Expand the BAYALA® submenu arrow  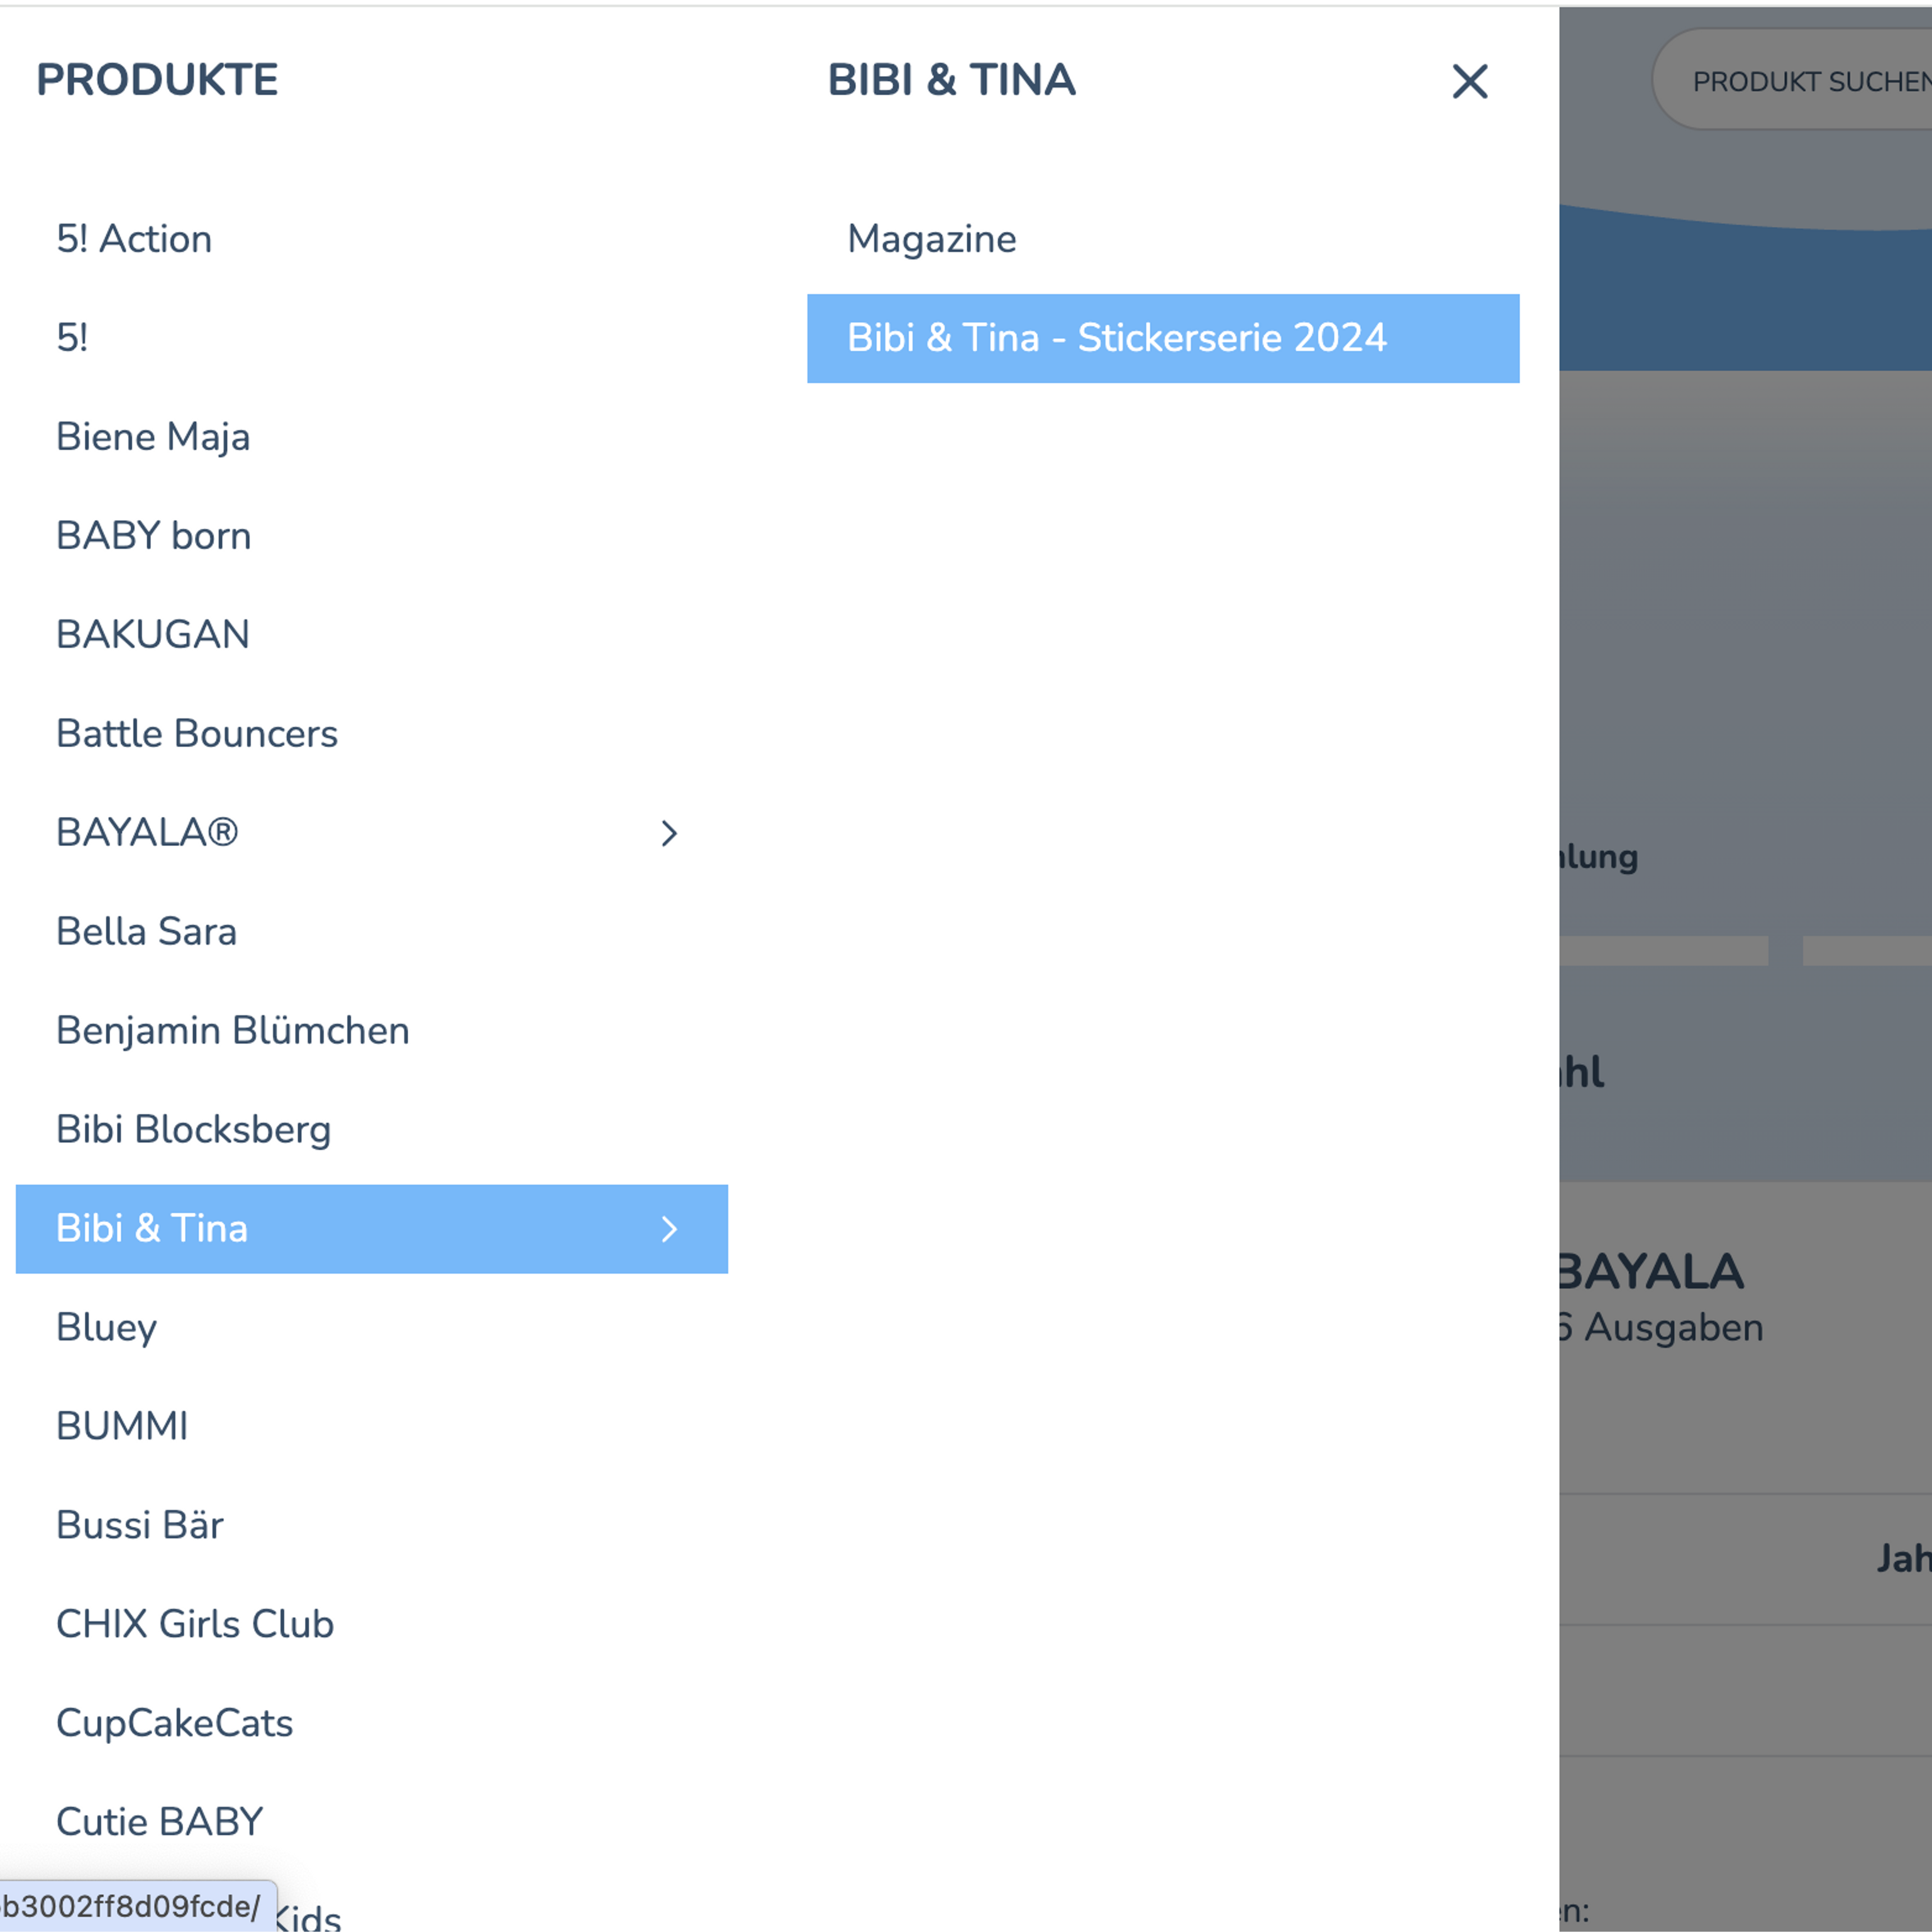point(669,833)
